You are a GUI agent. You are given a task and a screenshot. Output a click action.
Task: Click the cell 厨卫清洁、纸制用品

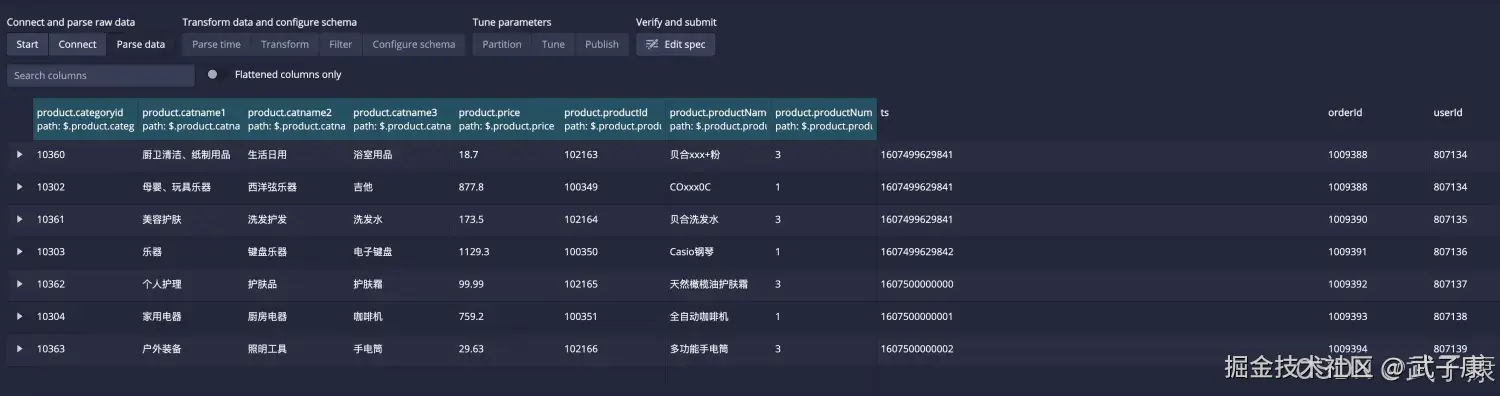coord(186,155)
